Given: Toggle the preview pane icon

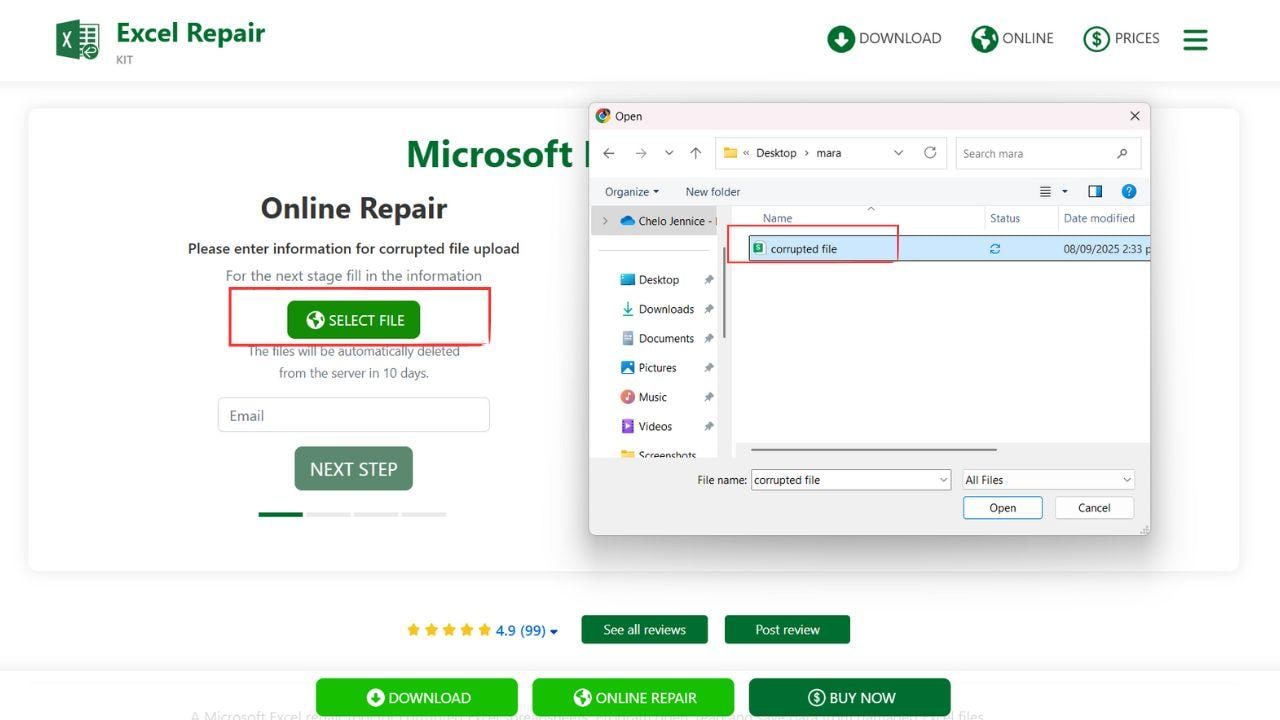Looking at the screenshot, I should [x=1095, y=191].
